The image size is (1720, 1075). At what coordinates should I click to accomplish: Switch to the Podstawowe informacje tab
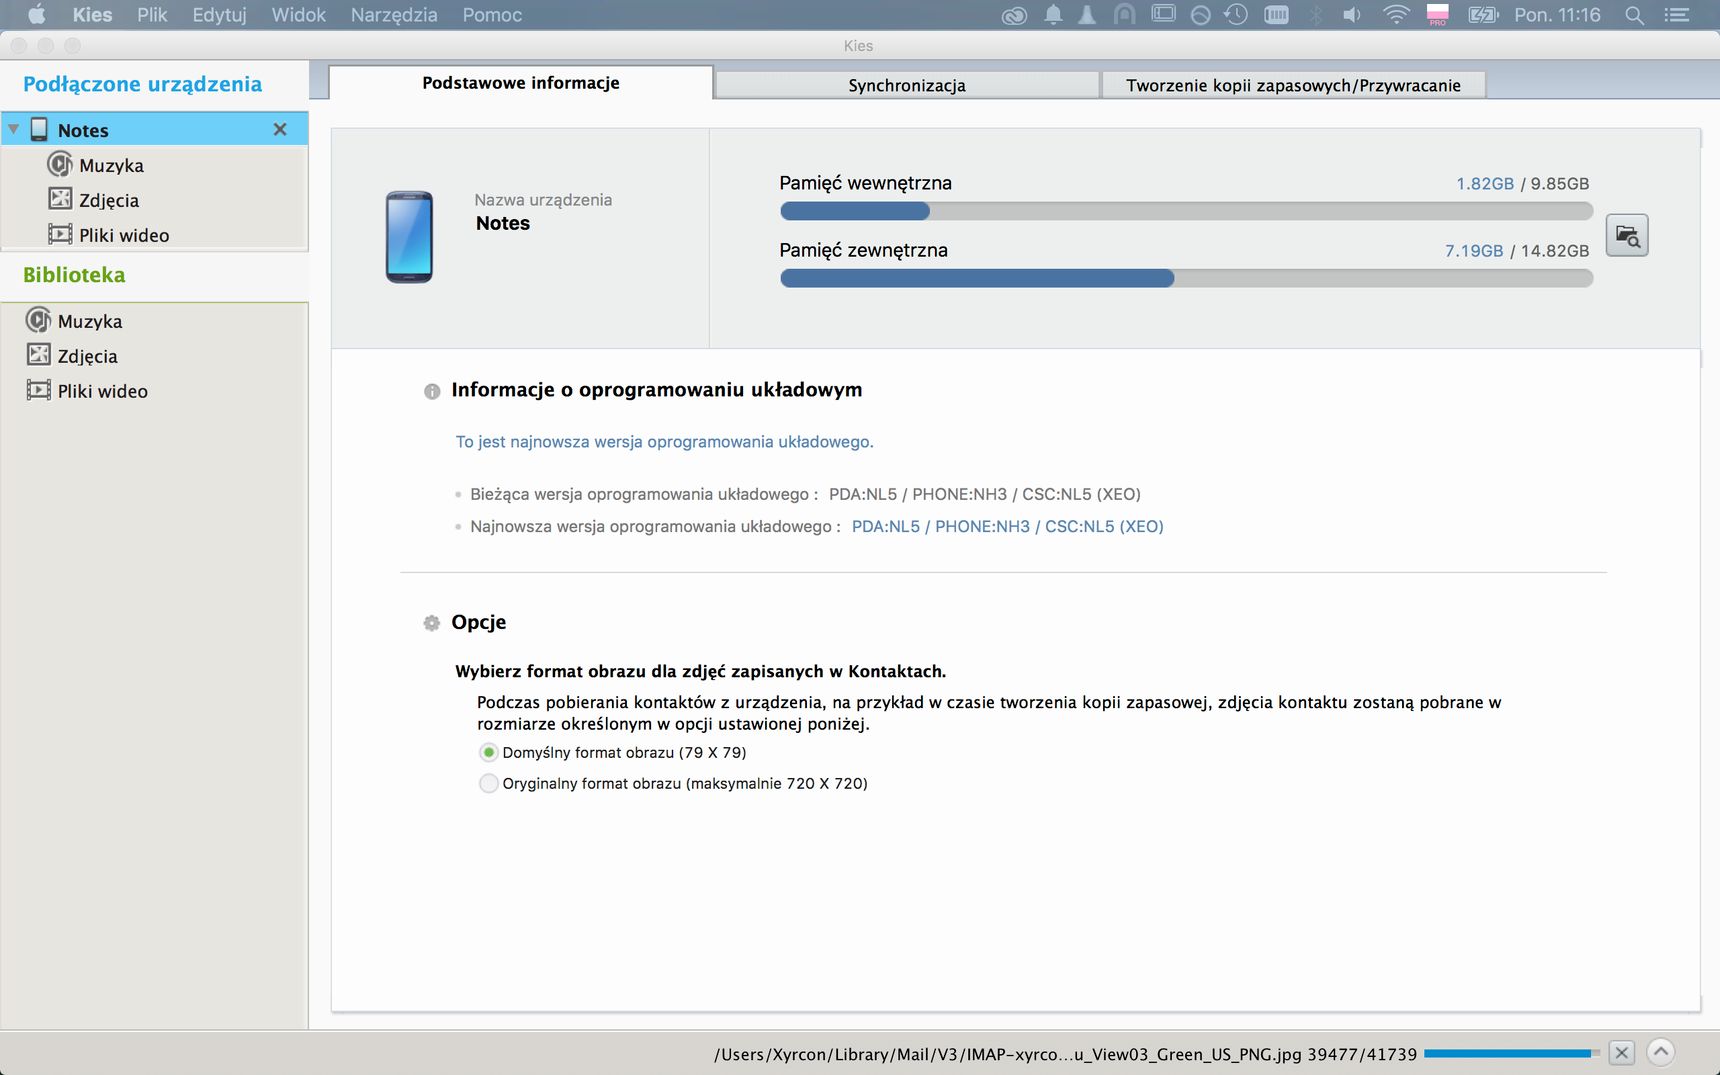(521, 83)
